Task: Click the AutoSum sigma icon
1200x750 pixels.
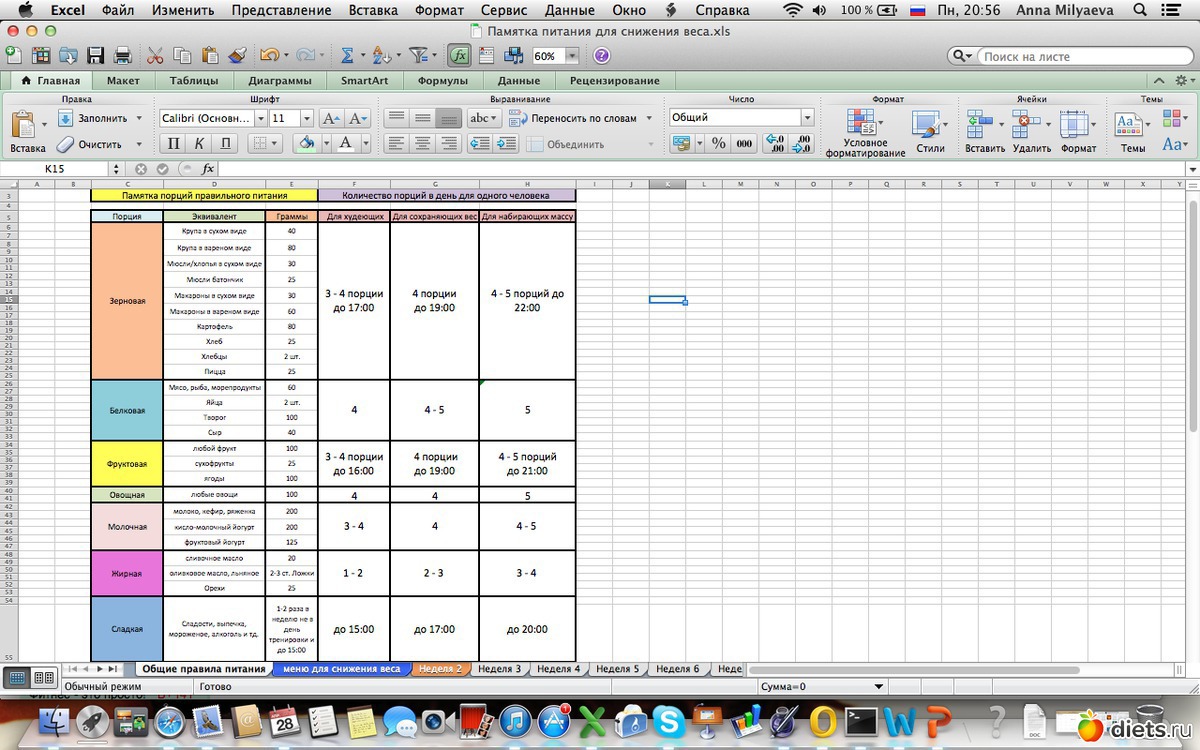Action: coord(347,56)
